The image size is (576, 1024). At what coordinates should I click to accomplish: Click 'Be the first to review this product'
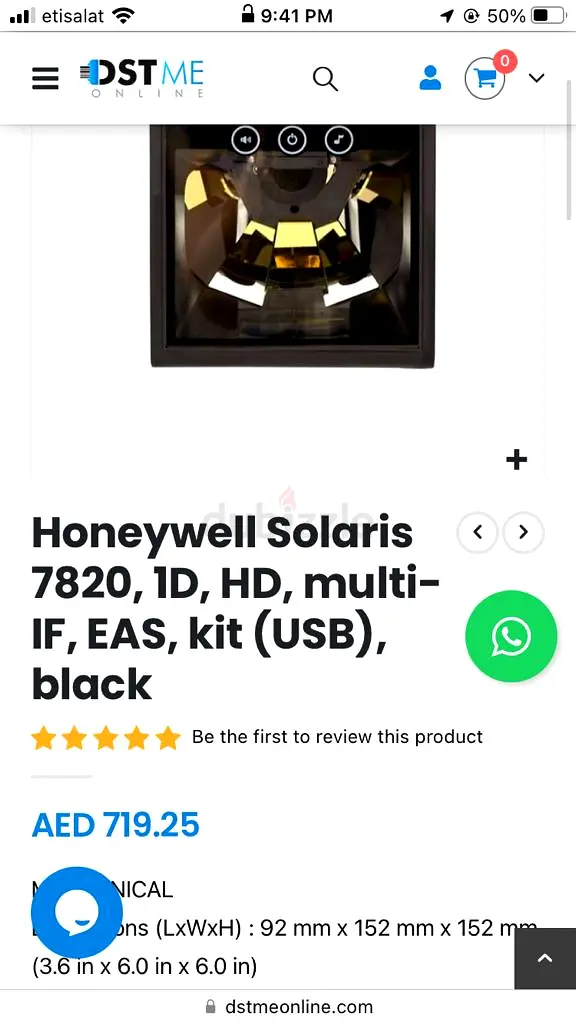[337, 737]
